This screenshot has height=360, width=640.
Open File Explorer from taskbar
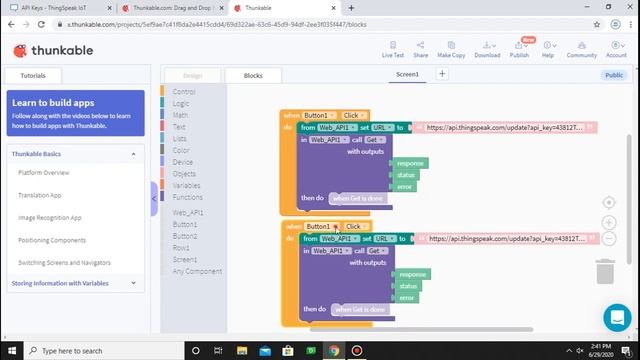(242, 351)
